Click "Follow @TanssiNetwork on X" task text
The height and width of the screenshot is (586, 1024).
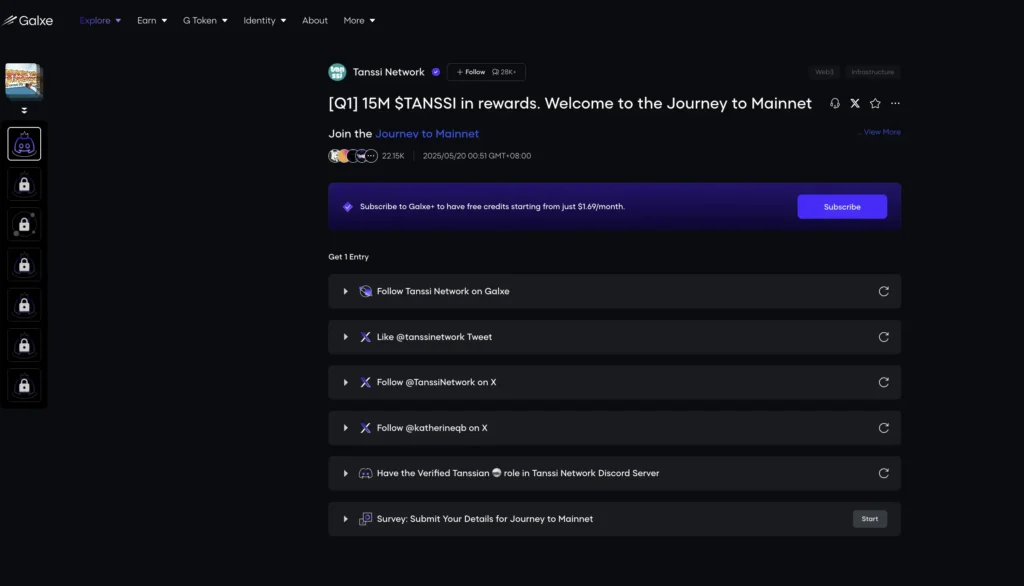[436, 382]
